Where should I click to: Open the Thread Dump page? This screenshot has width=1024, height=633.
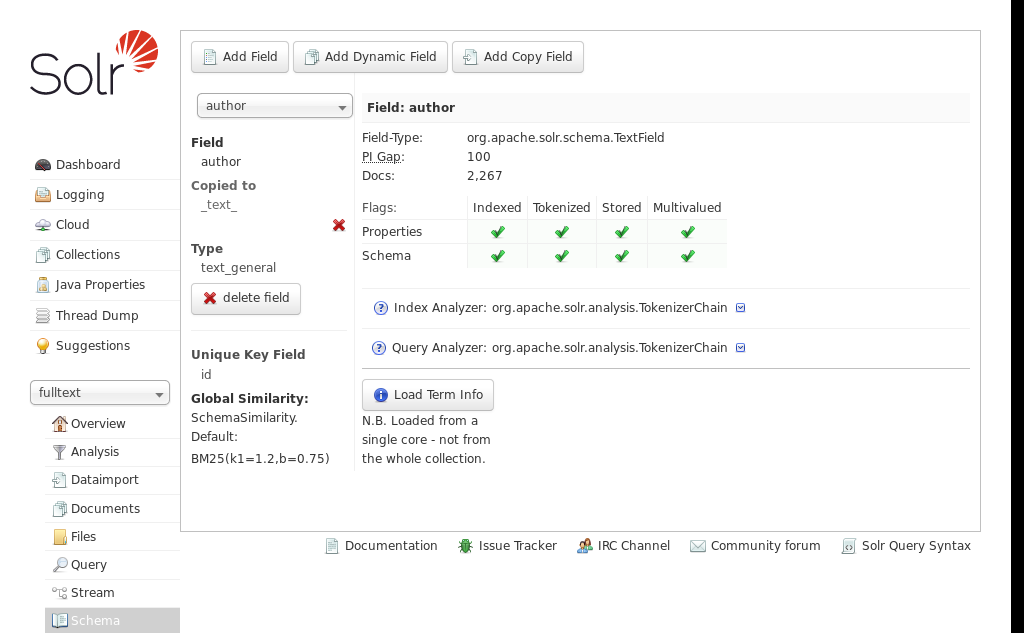[96, 316]
